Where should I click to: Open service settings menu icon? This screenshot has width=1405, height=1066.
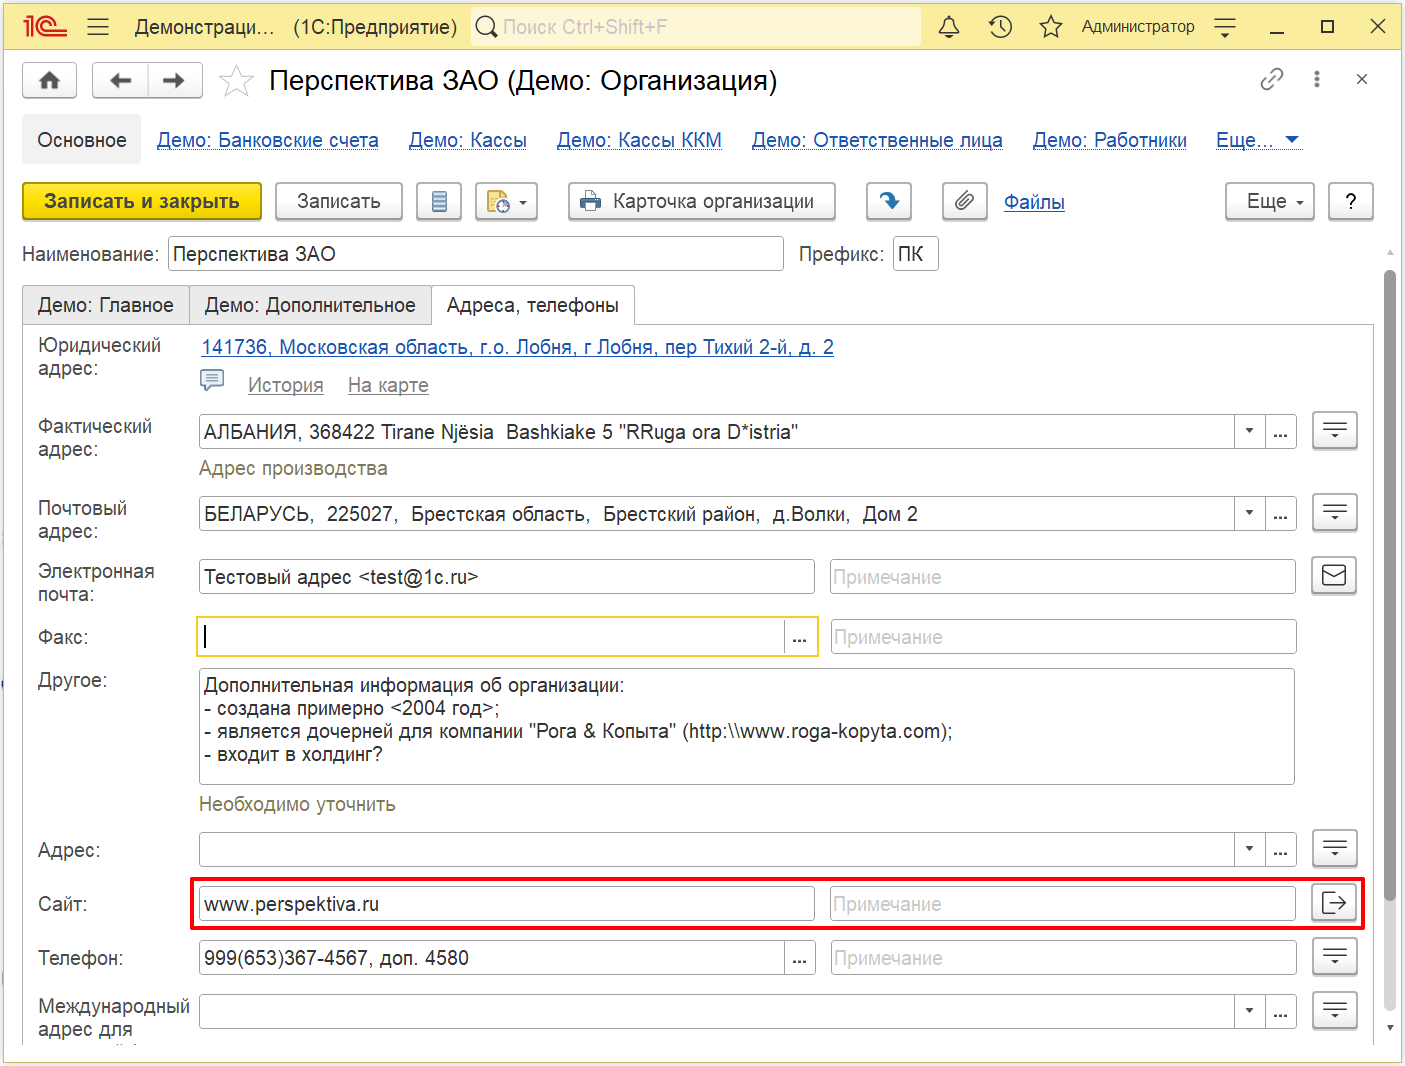click(x=1225, y=27)
